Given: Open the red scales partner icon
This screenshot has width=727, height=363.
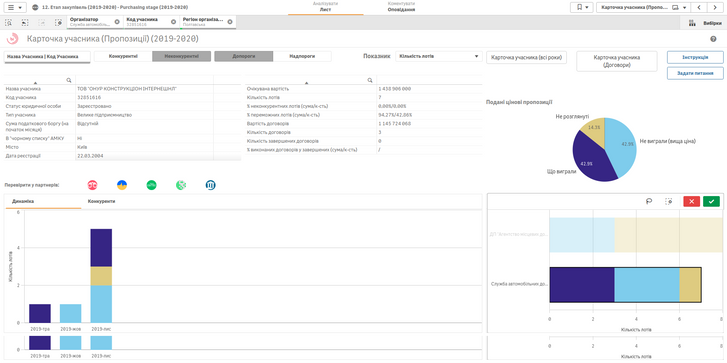Looking at the screenshot, I should tap(92, 185).
